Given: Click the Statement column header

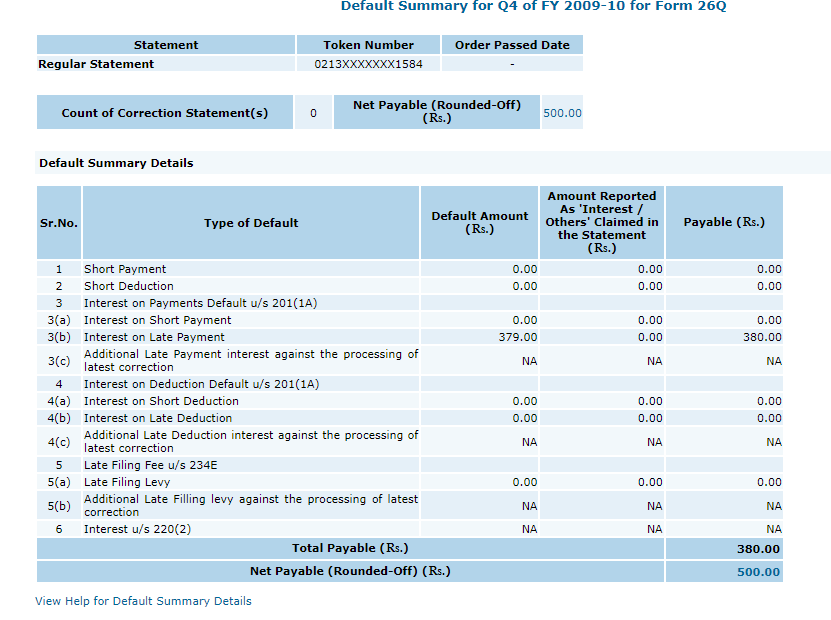Looking at the screenshot, I should coord(166,45).
